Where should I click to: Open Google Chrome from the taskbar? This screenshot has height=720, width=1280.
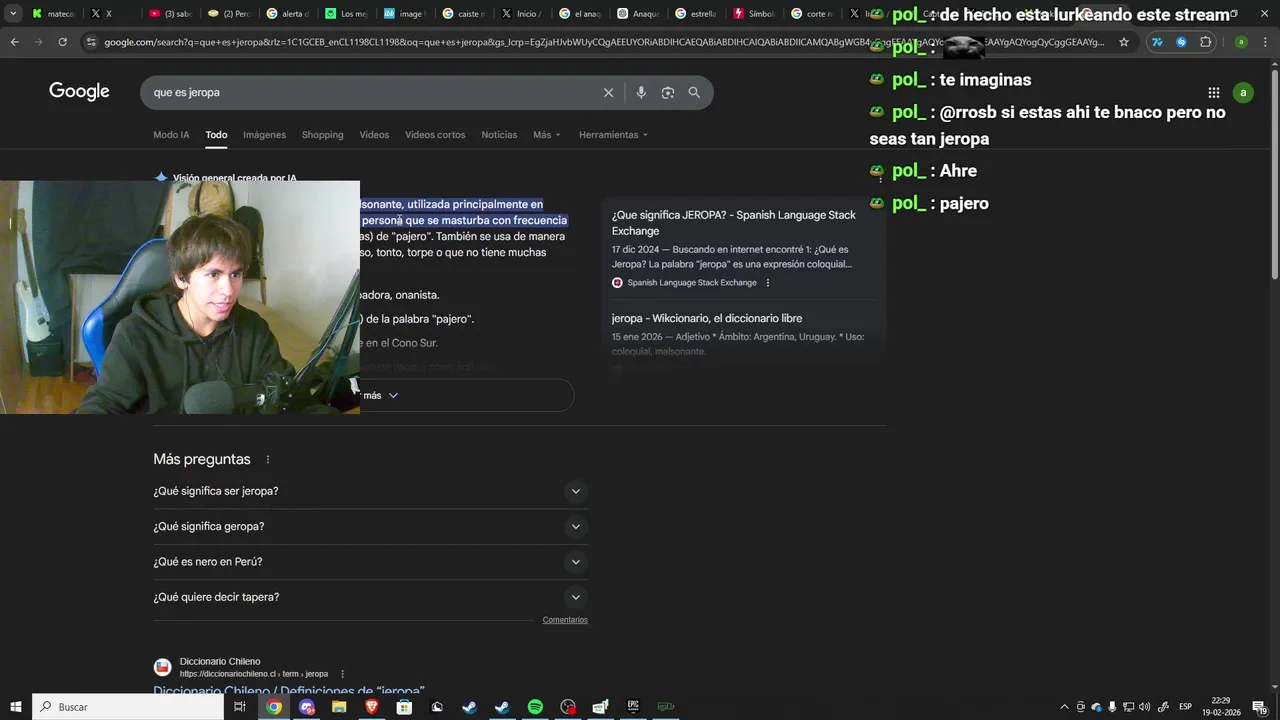(x=274, y=707)
